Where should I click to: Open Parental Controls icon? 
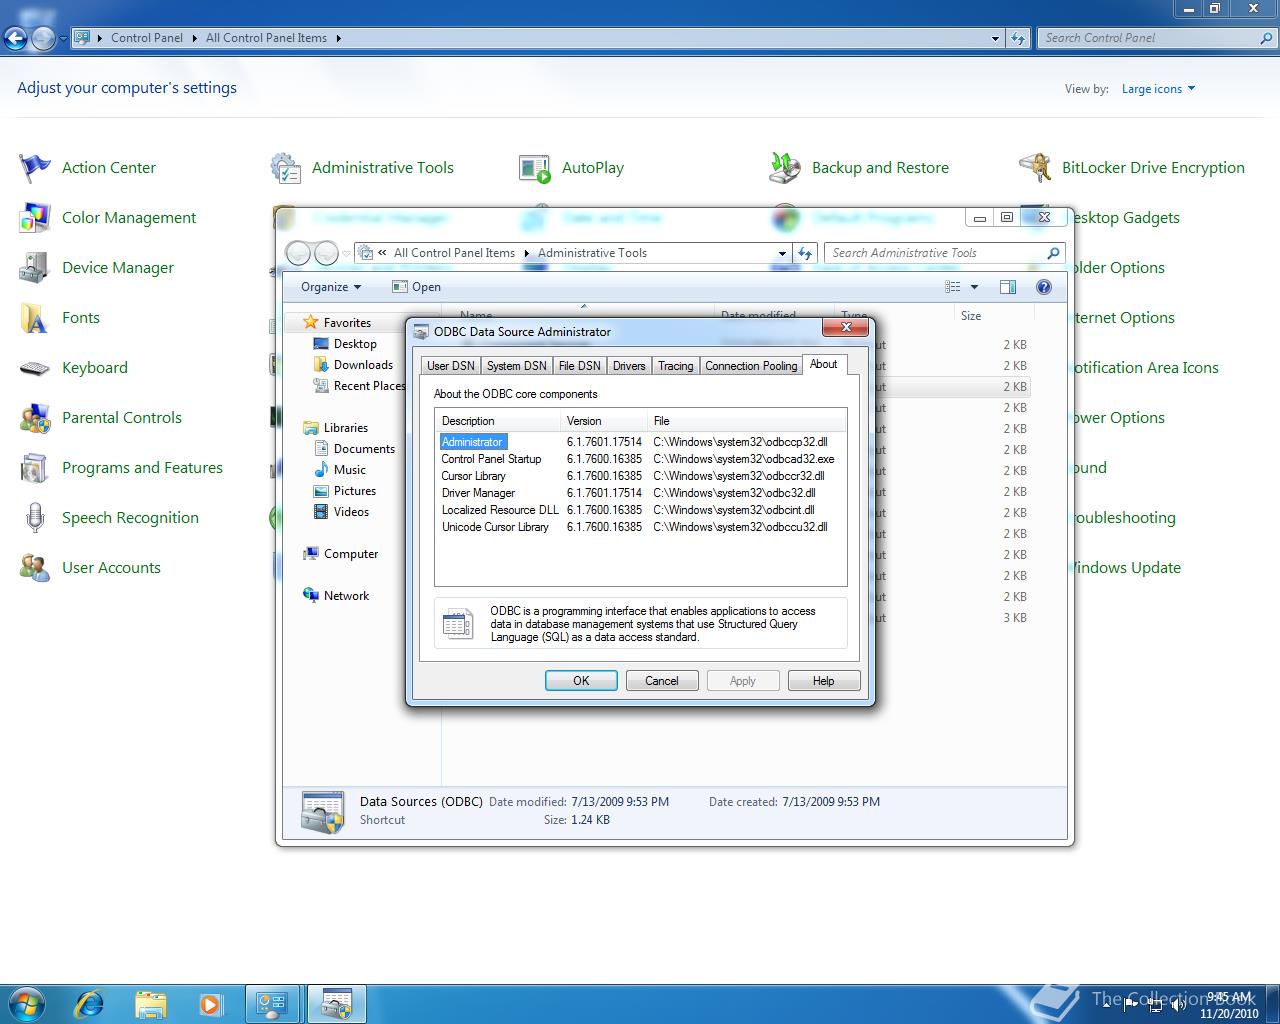35,418
